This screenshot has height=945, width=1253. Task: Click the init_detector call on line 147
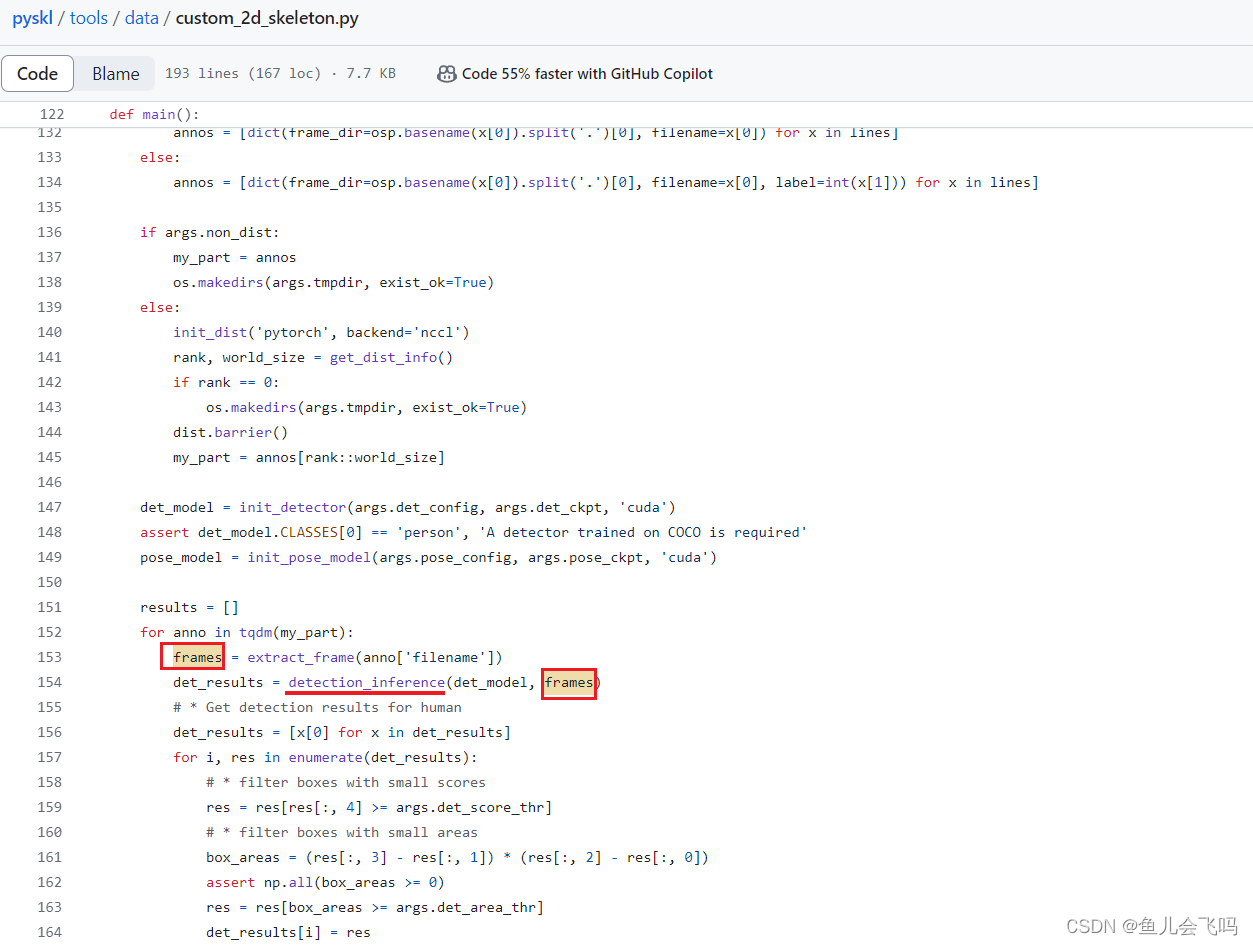(x=292, y=507)
